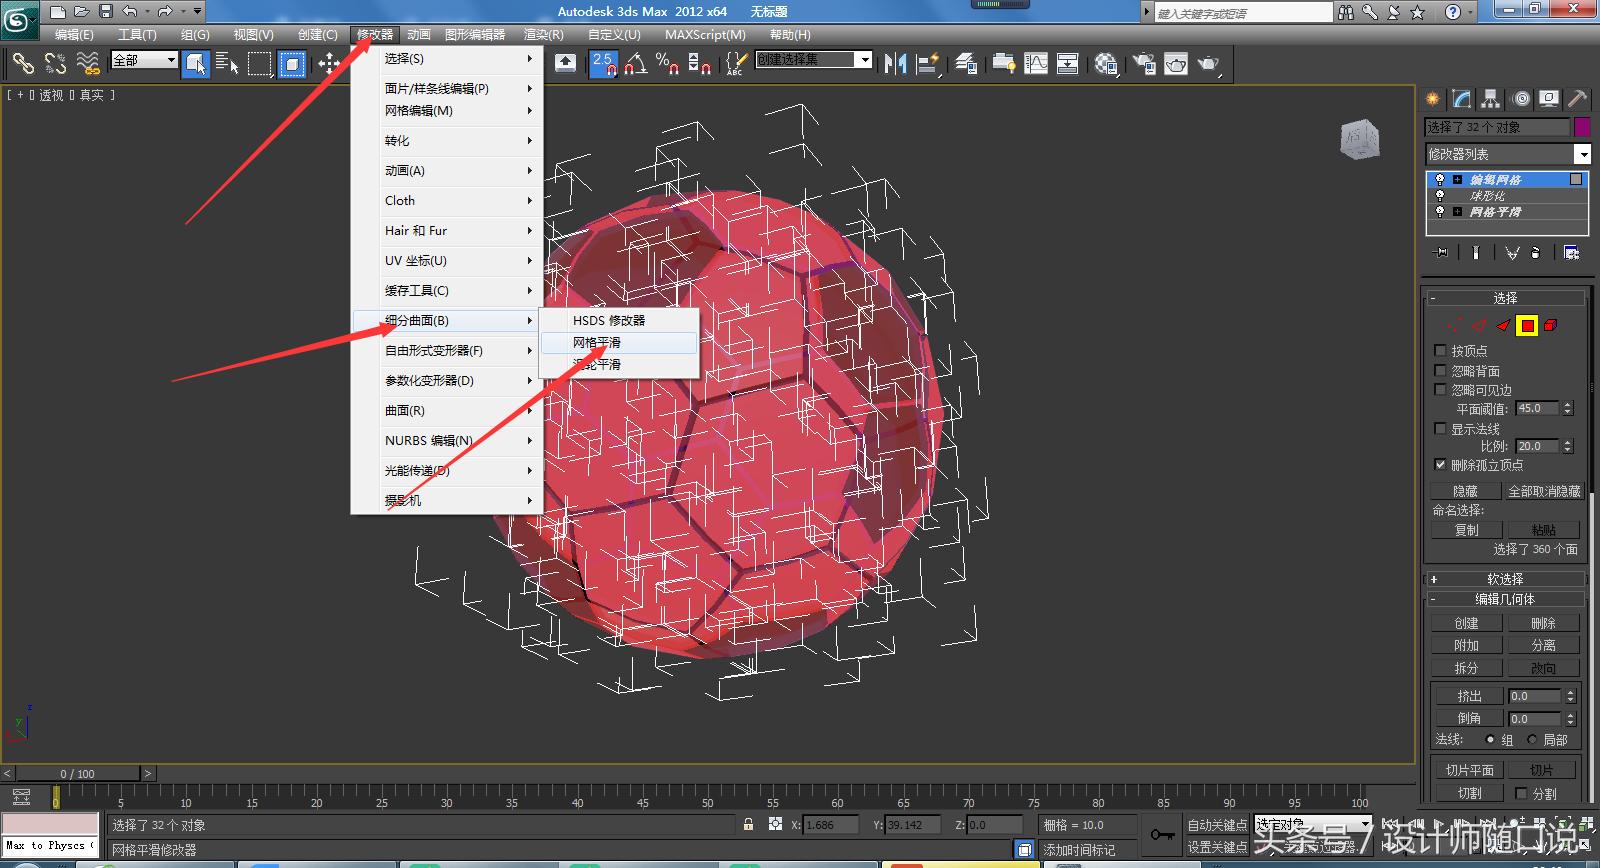The width and height of the screenshot is (1600, 868).
Task: Open the Cloth submenu item
Action: 447,200
